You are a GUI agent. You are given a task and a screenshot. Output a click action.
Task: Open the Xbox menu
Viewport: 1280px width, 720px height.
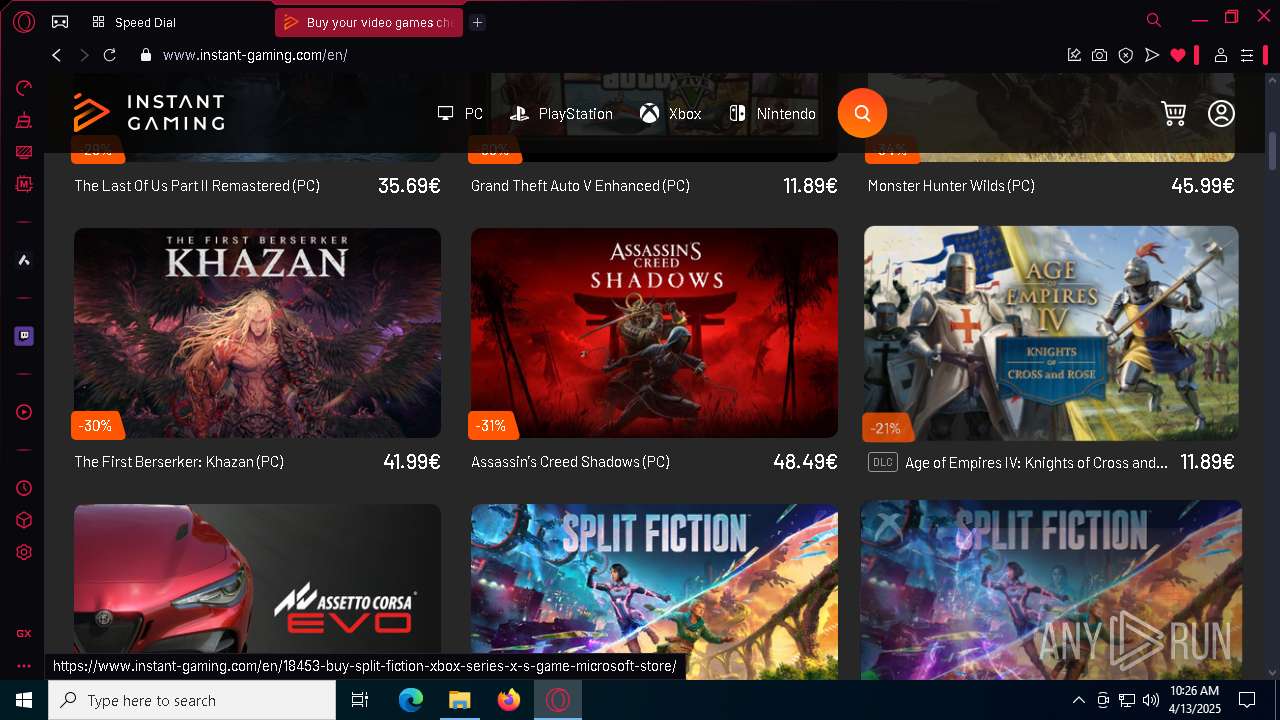coord(671,114)
